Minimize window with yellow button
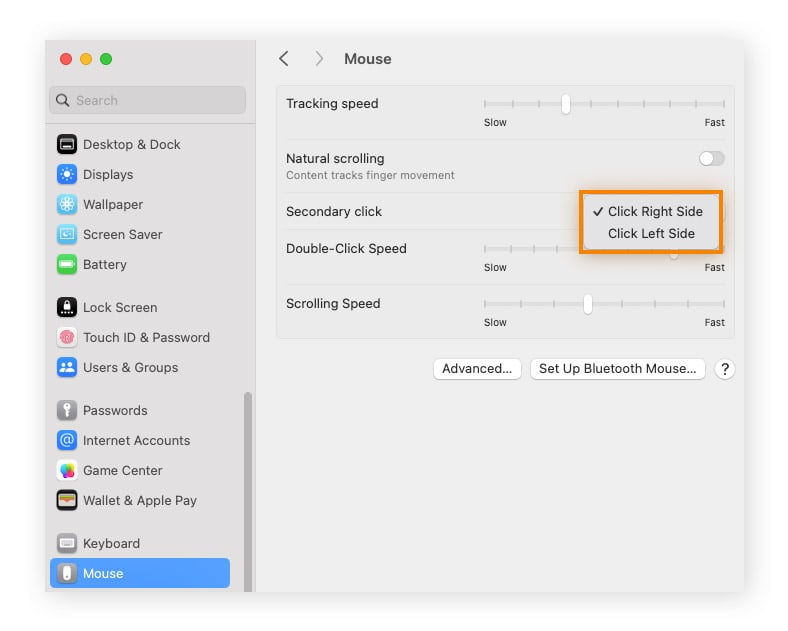This screenshot has width=788, height=631. coord(86,59)
